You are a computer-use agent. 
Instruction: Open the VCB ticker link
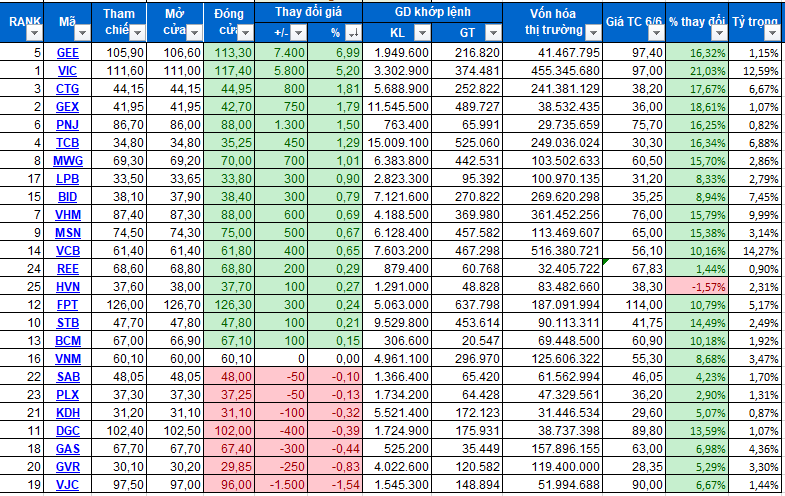68,251
